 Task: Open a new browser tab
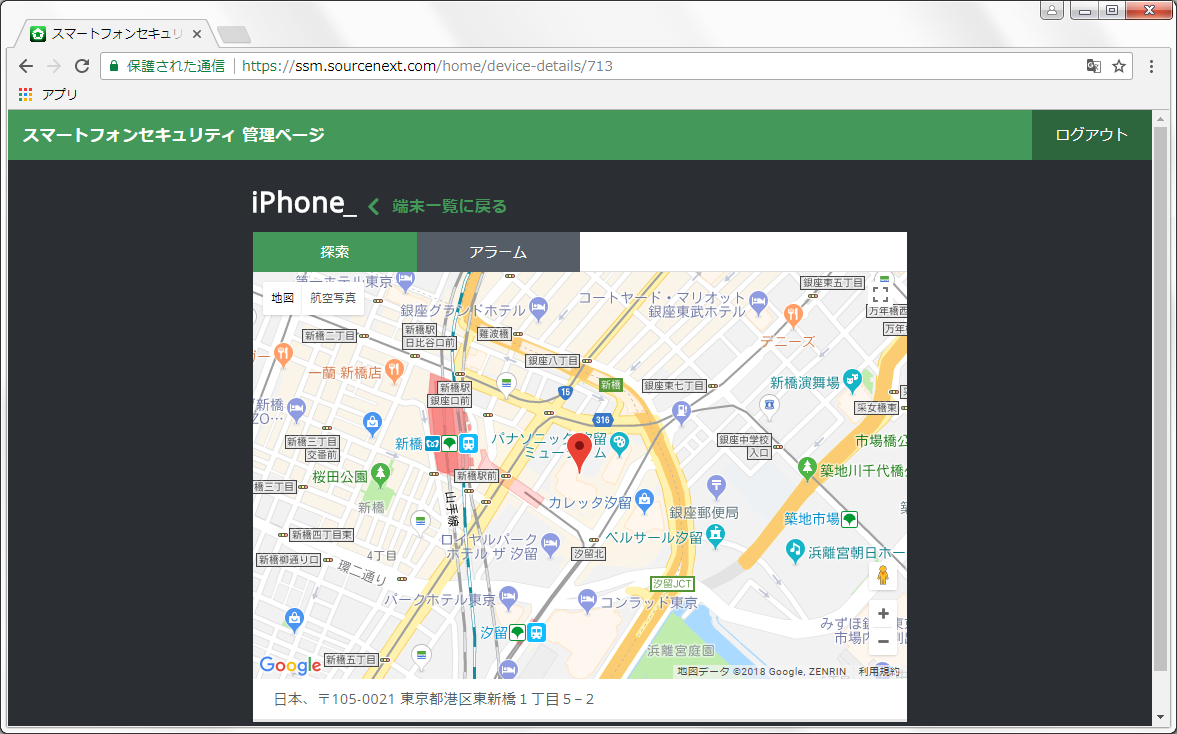[x=233, y=35]
